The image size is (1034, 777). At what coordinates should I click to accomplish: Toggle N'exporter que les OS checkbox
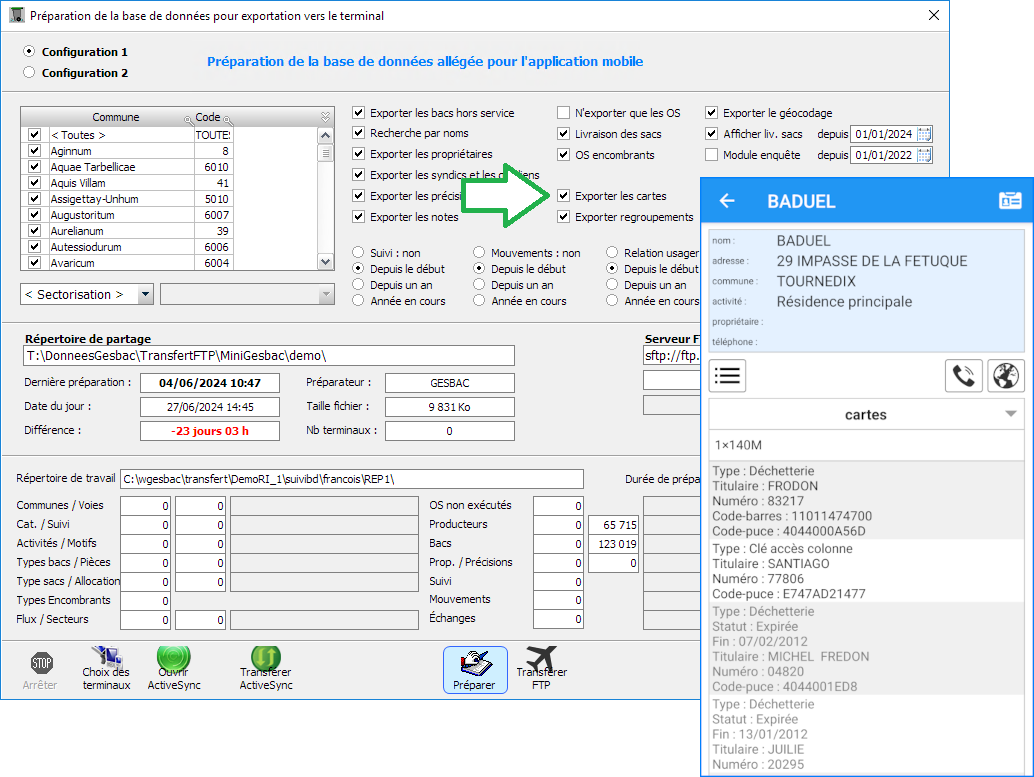(564, 113)
